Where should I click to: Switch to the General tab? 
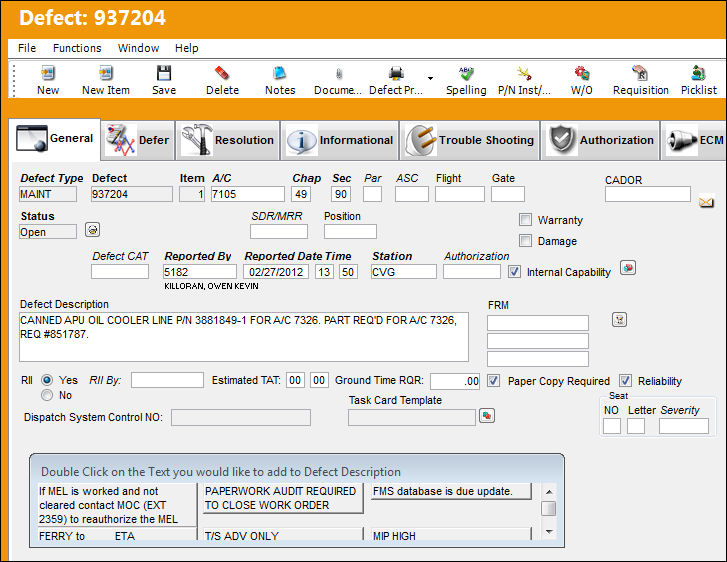(x=55, y=139)
